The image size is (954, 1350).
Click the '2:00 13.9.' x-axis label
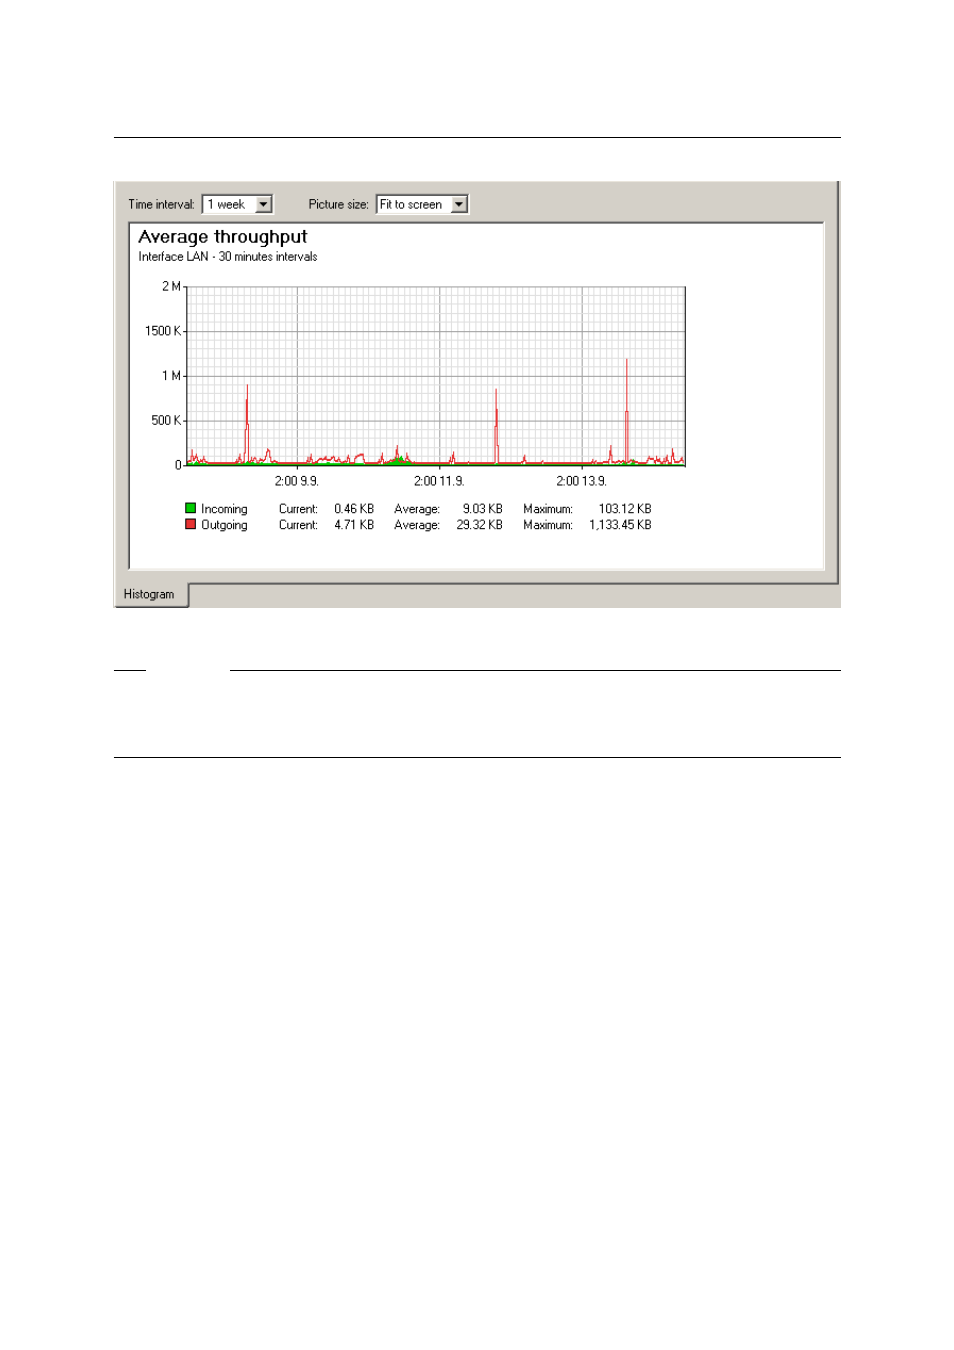[x=581, y=481]
